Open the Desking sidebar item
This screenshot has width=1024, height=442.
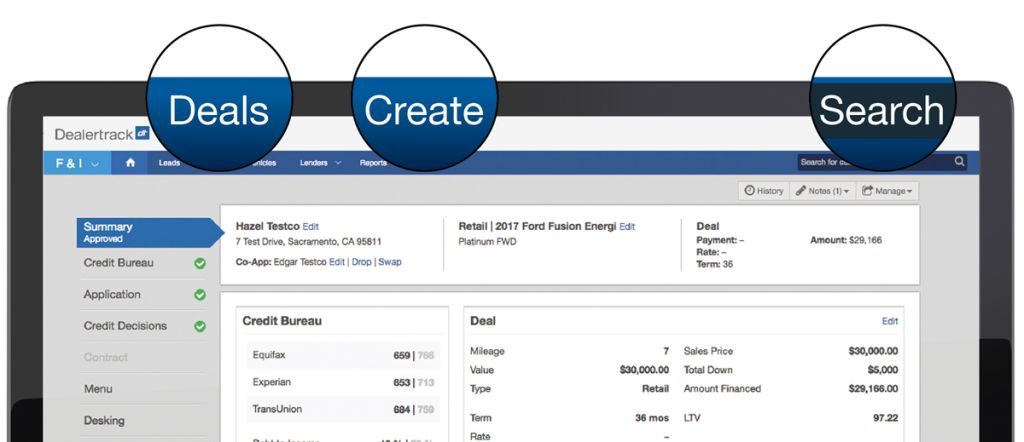coord(104,420)
